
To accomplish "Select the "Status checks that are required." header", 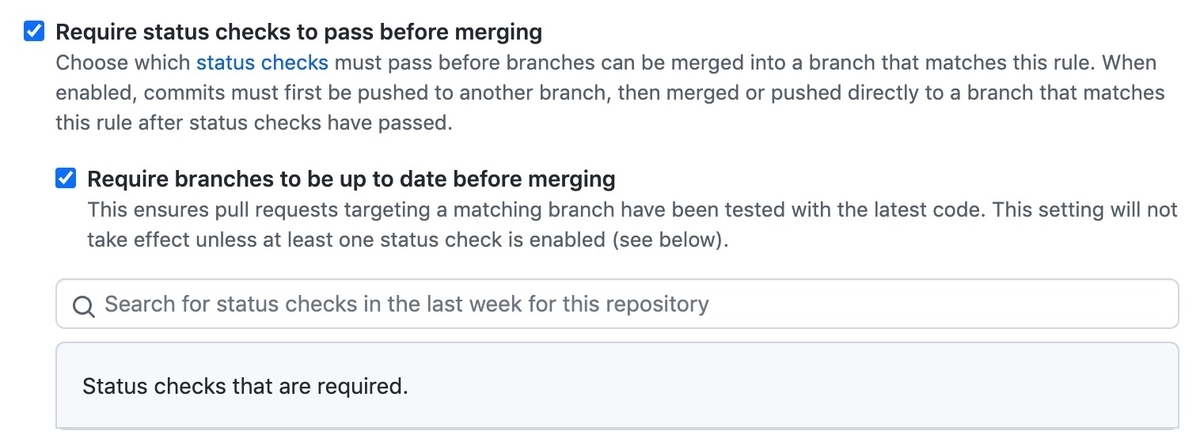I will coord(245,386).
